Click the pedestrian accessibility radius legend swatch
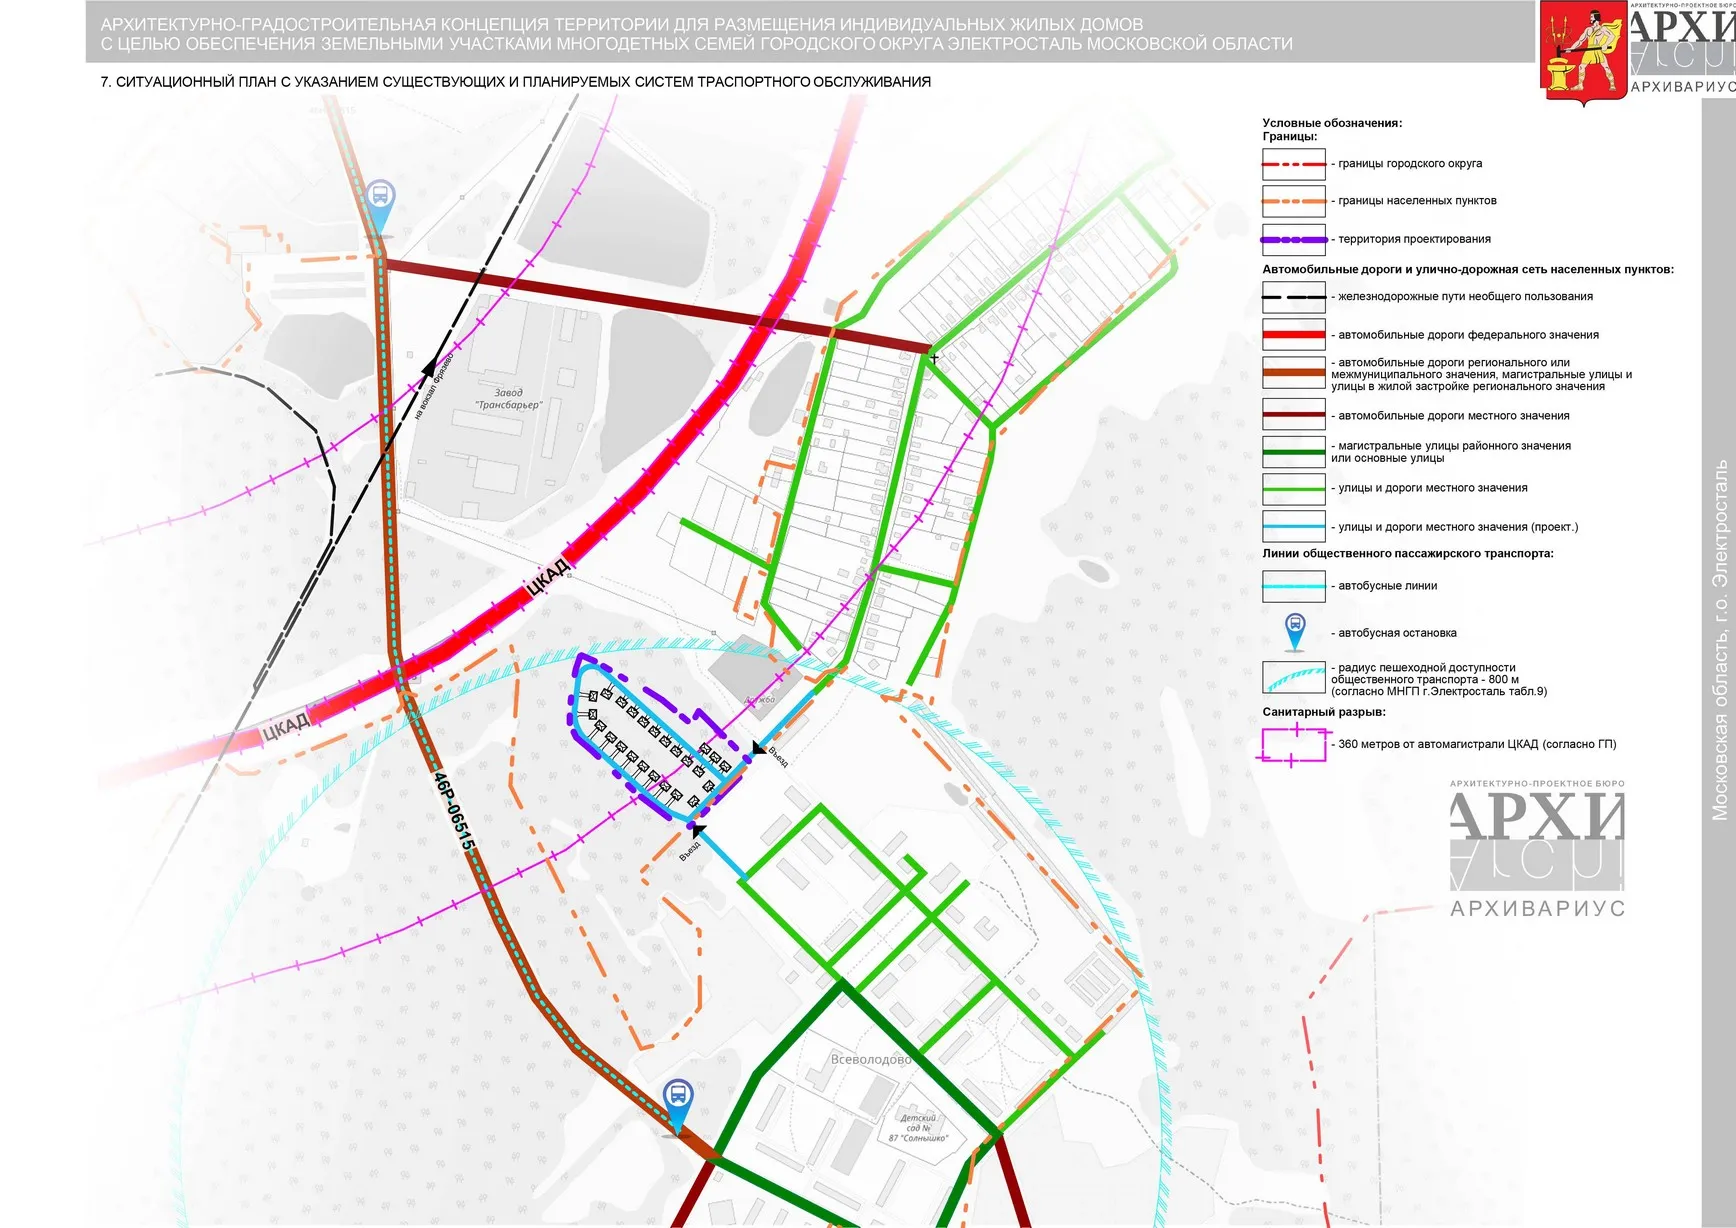Image resolution: width=1736 pixels, height=1228 pixels. [x=1293, y=678]
